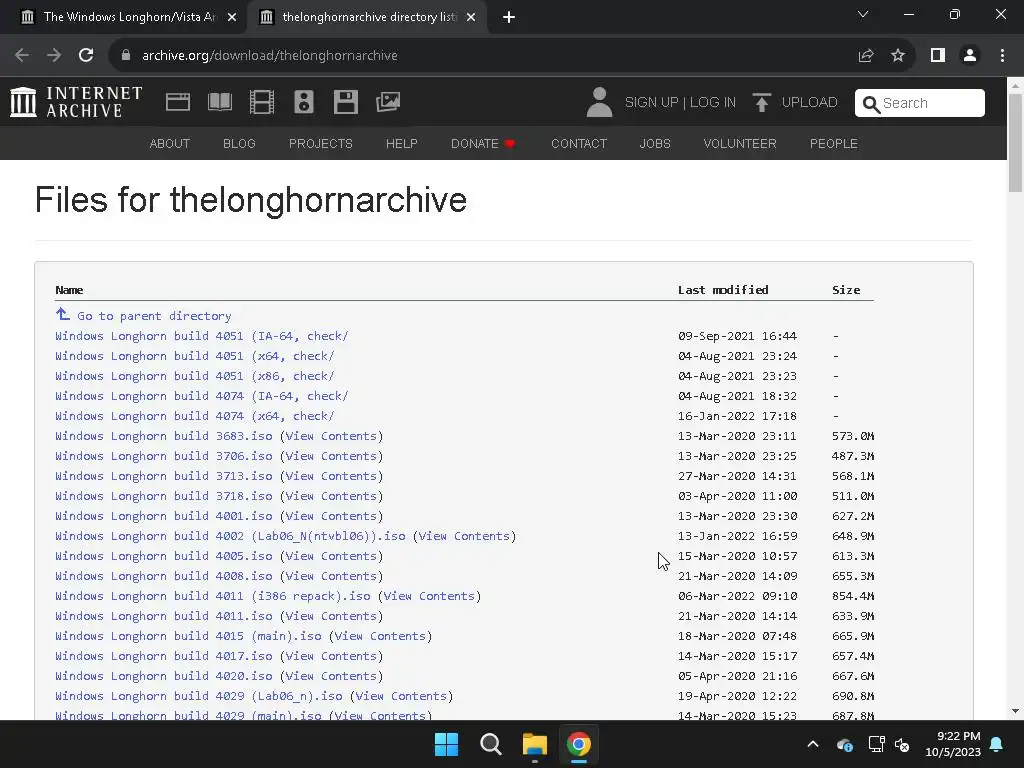Download Windows Longhorn build 4020.iso
This screenshot has height=768, width=1024.
point(164,676)
